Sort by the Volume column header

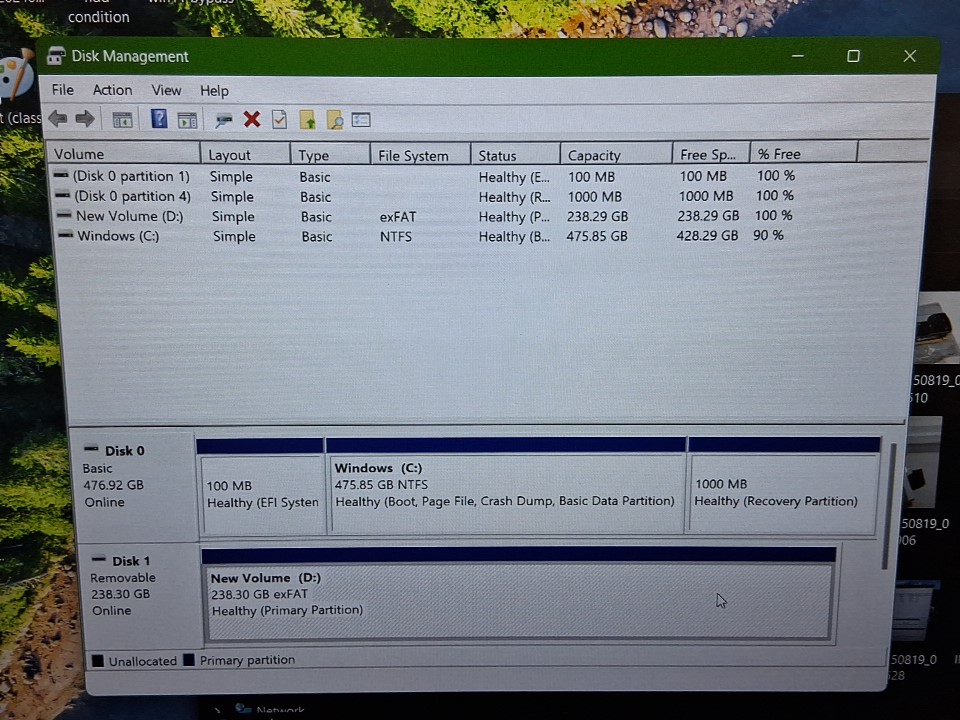click(x=124, y=154)
